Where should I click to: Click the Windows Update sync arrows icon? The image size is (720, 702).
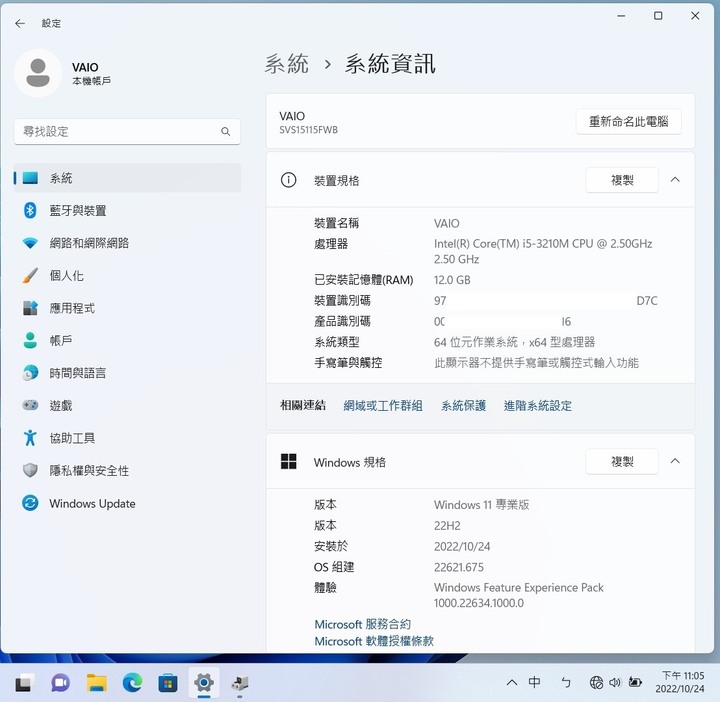[30, 503]
